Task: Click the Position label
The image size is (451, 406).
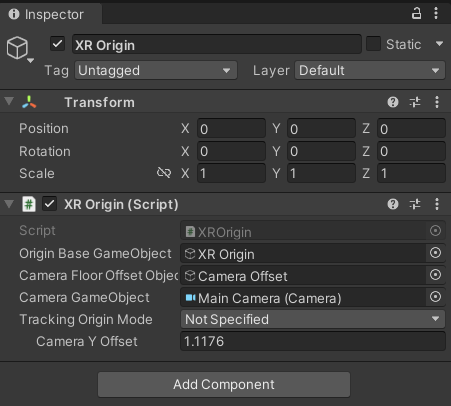Action: click(44, 129)
